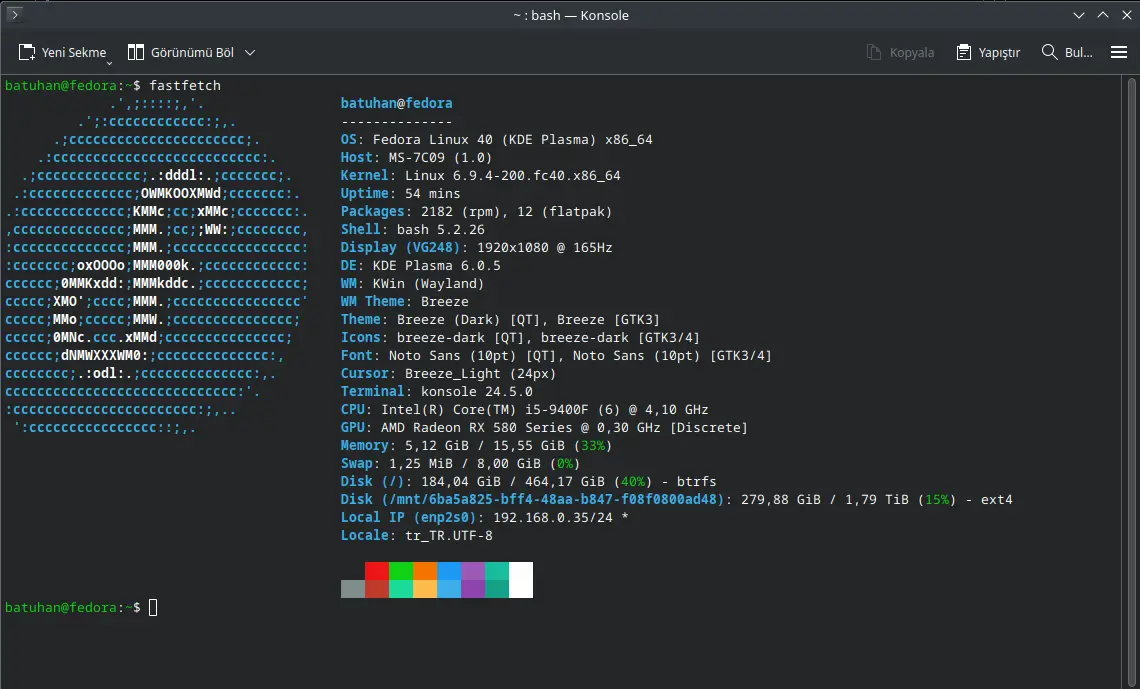This screenshot has height=689, width=1140.
Task: Click the Memory usage line
Action: (x=476, y=446)
